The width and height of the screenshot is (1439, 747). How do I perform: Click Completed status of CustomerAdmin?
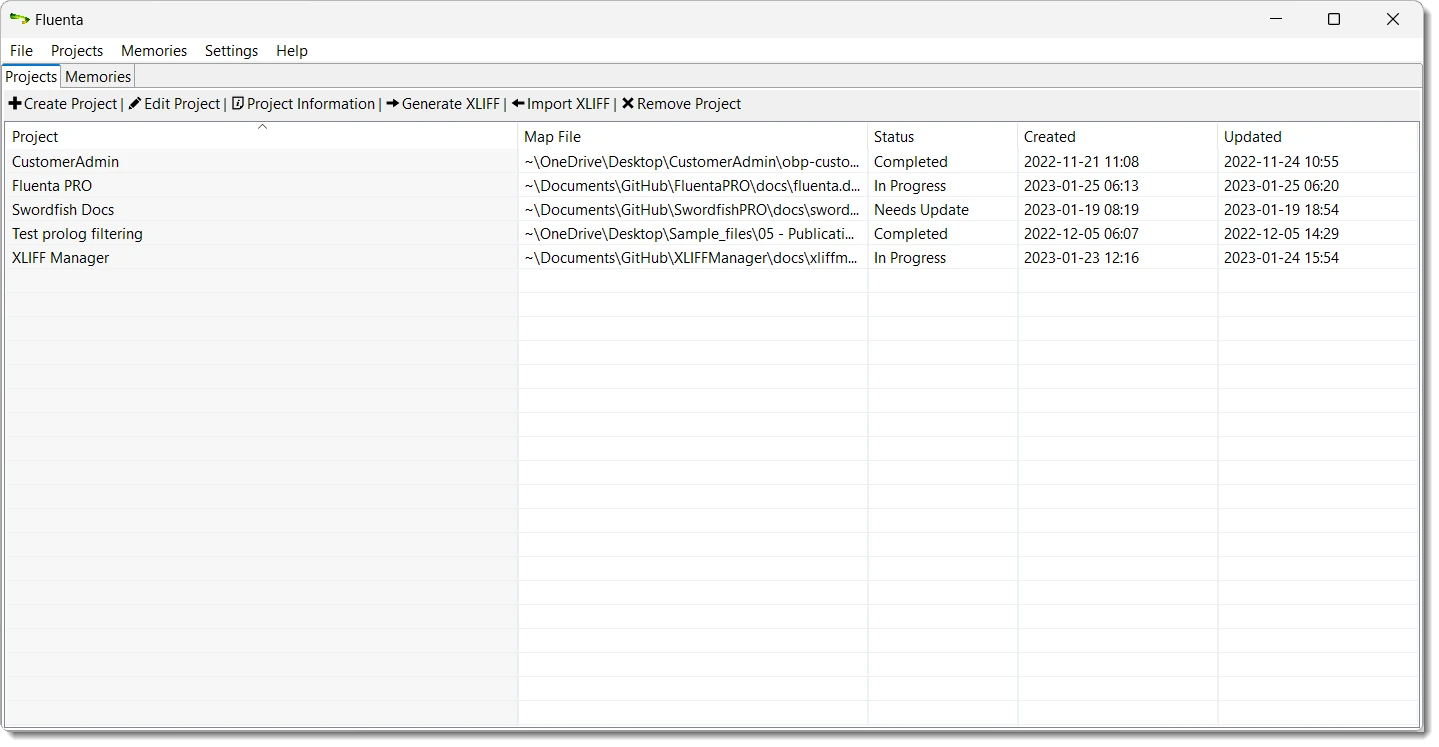click(x=910, y=162)
